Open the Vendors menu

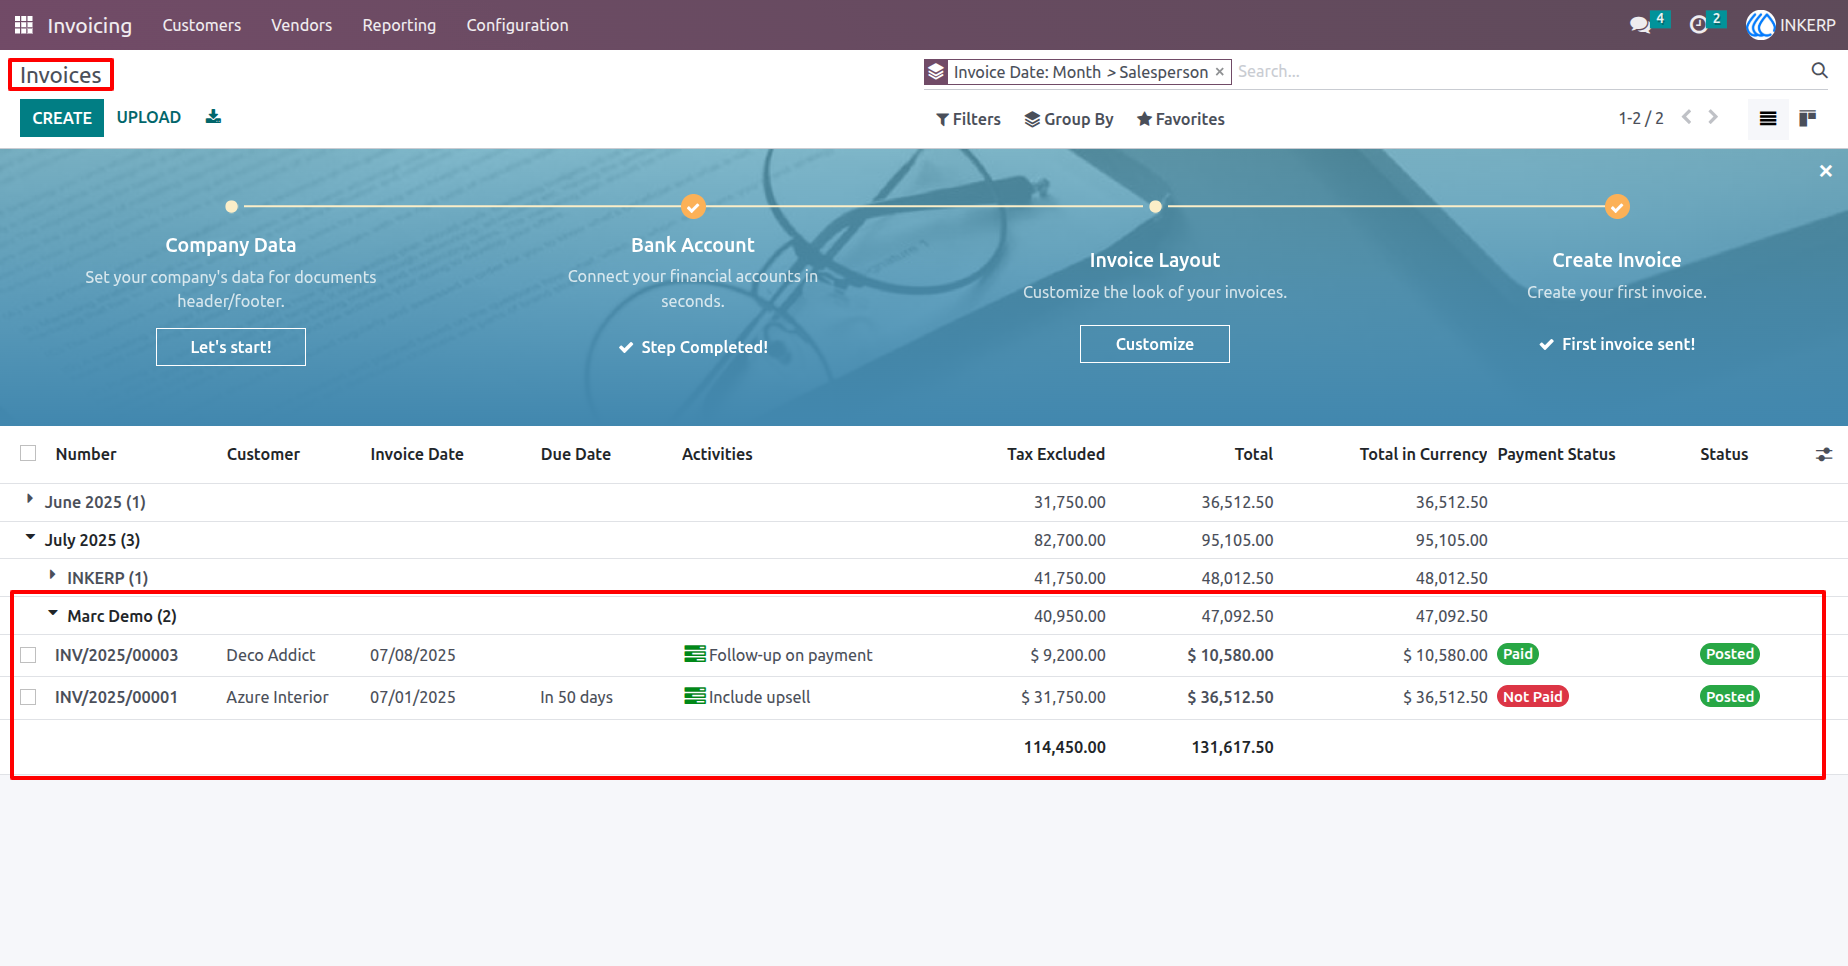coord(301,25)
